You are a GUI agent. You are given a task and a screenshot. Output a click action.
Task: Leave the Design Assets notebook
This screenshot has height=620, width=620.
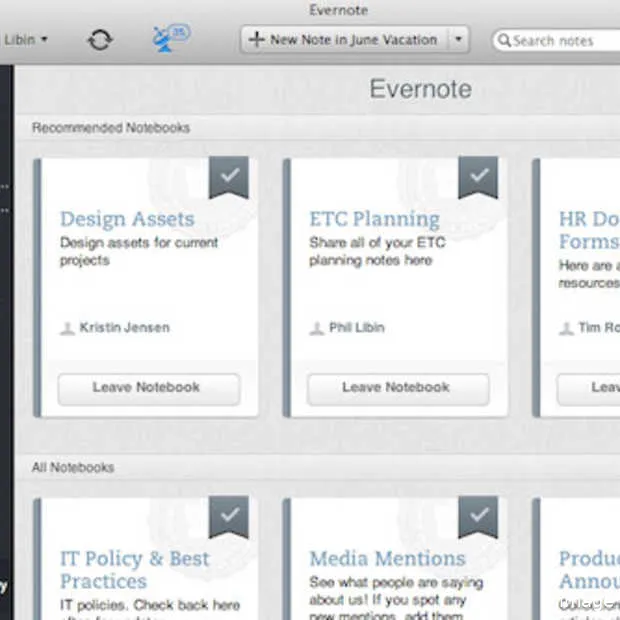(x=149, y=389)
